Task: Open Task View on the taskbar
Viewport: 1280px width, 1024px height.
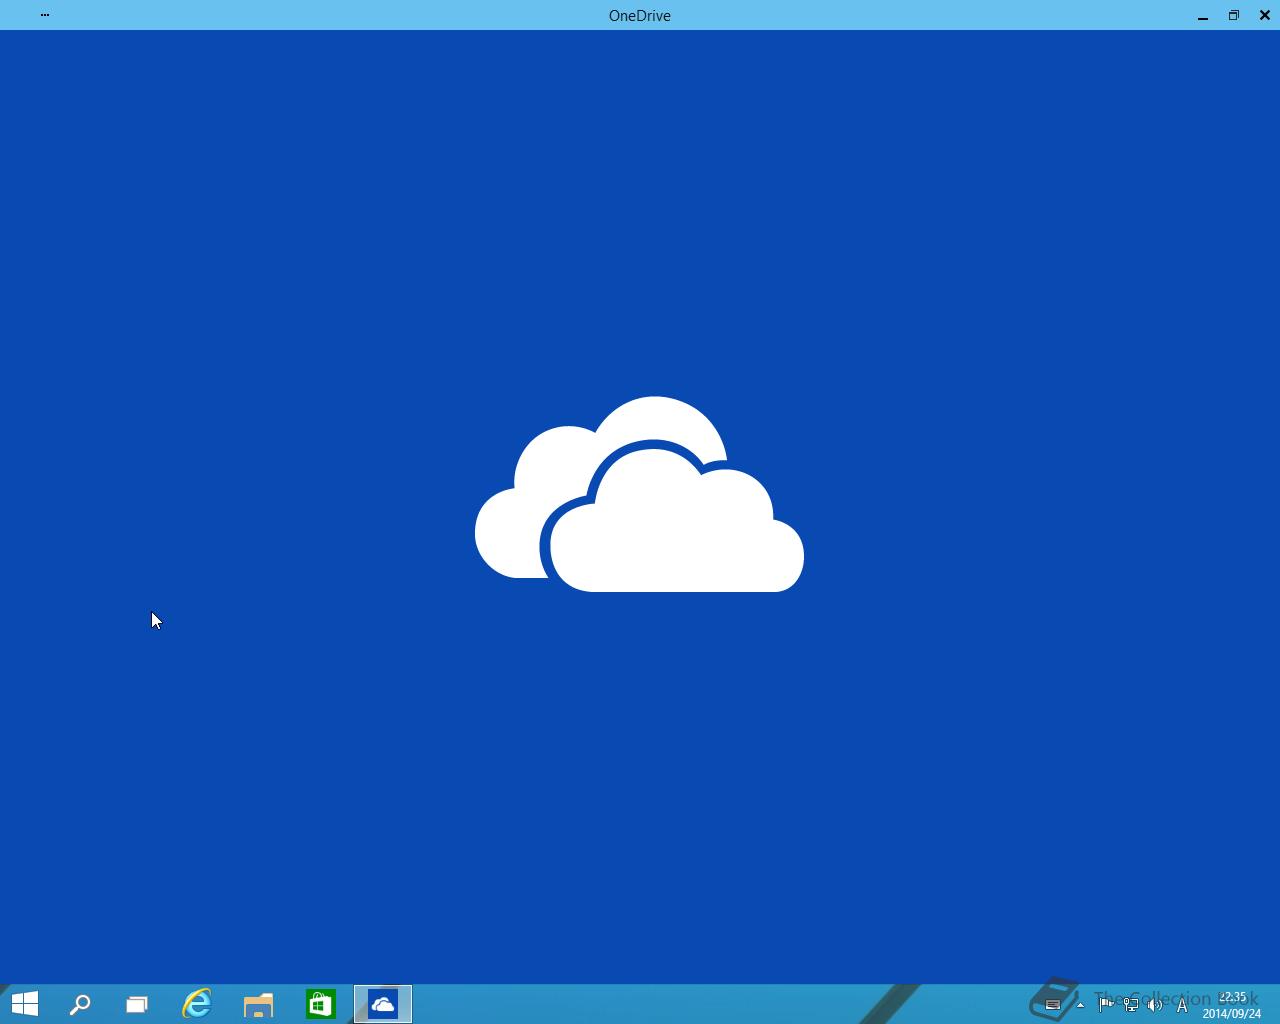Action: click(x=137, y=1004)
